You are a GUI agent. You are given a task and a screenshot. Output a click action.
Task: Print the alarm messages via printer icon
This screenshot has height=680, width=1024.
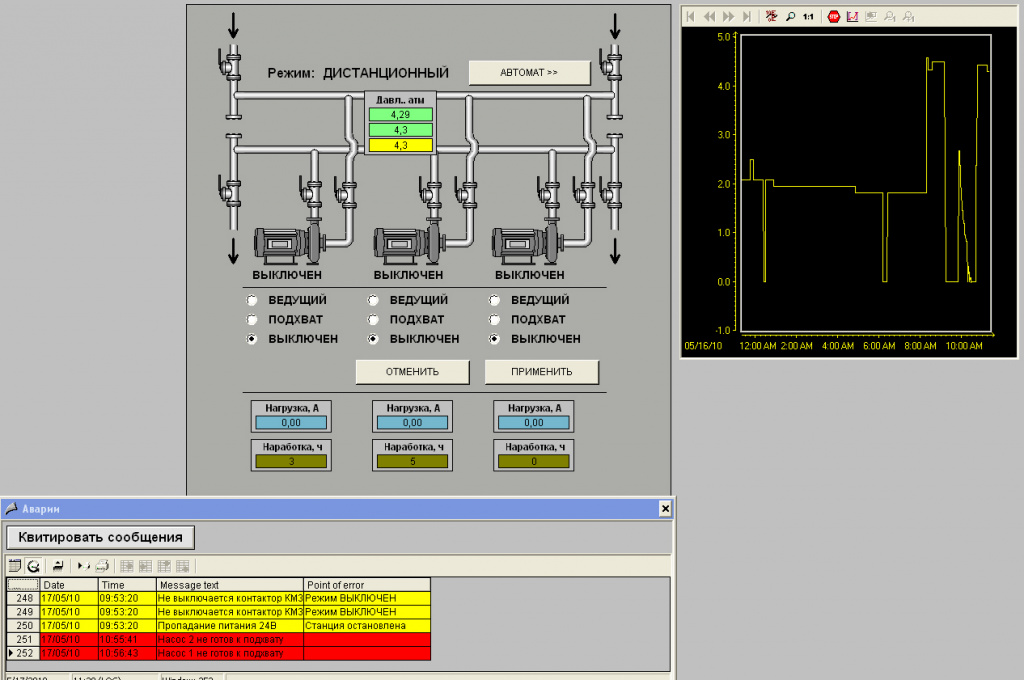(102, 566)
